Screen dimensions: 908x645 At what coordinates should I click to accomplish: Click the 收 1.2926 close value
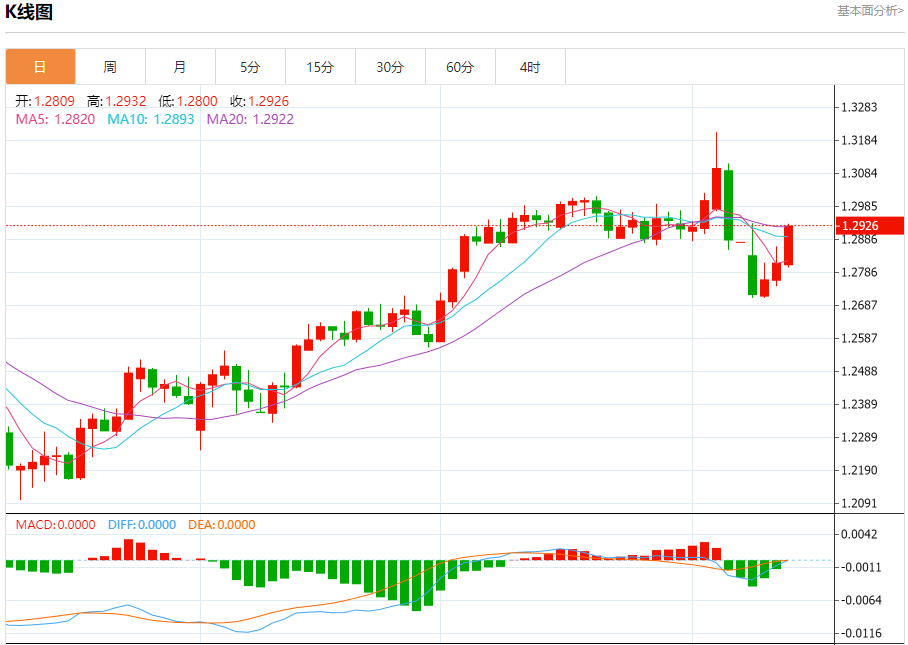point(259,101)
